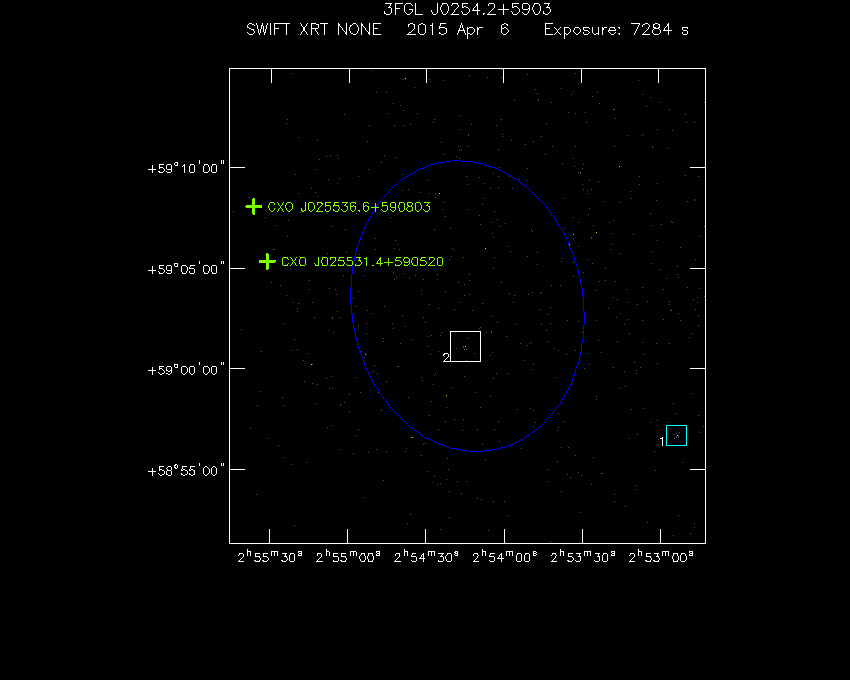The image size is (850, 680).
Task: Click green cross beside CXO J025536.6+590803
Action: [x=253, y=207]
